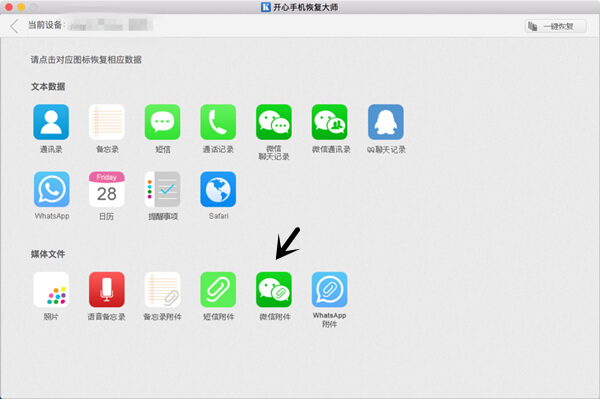Click the 语音备忘录 voice memo microphone icon
The width and height of the screenshot is (600, 399).
(x=107, y=290)
